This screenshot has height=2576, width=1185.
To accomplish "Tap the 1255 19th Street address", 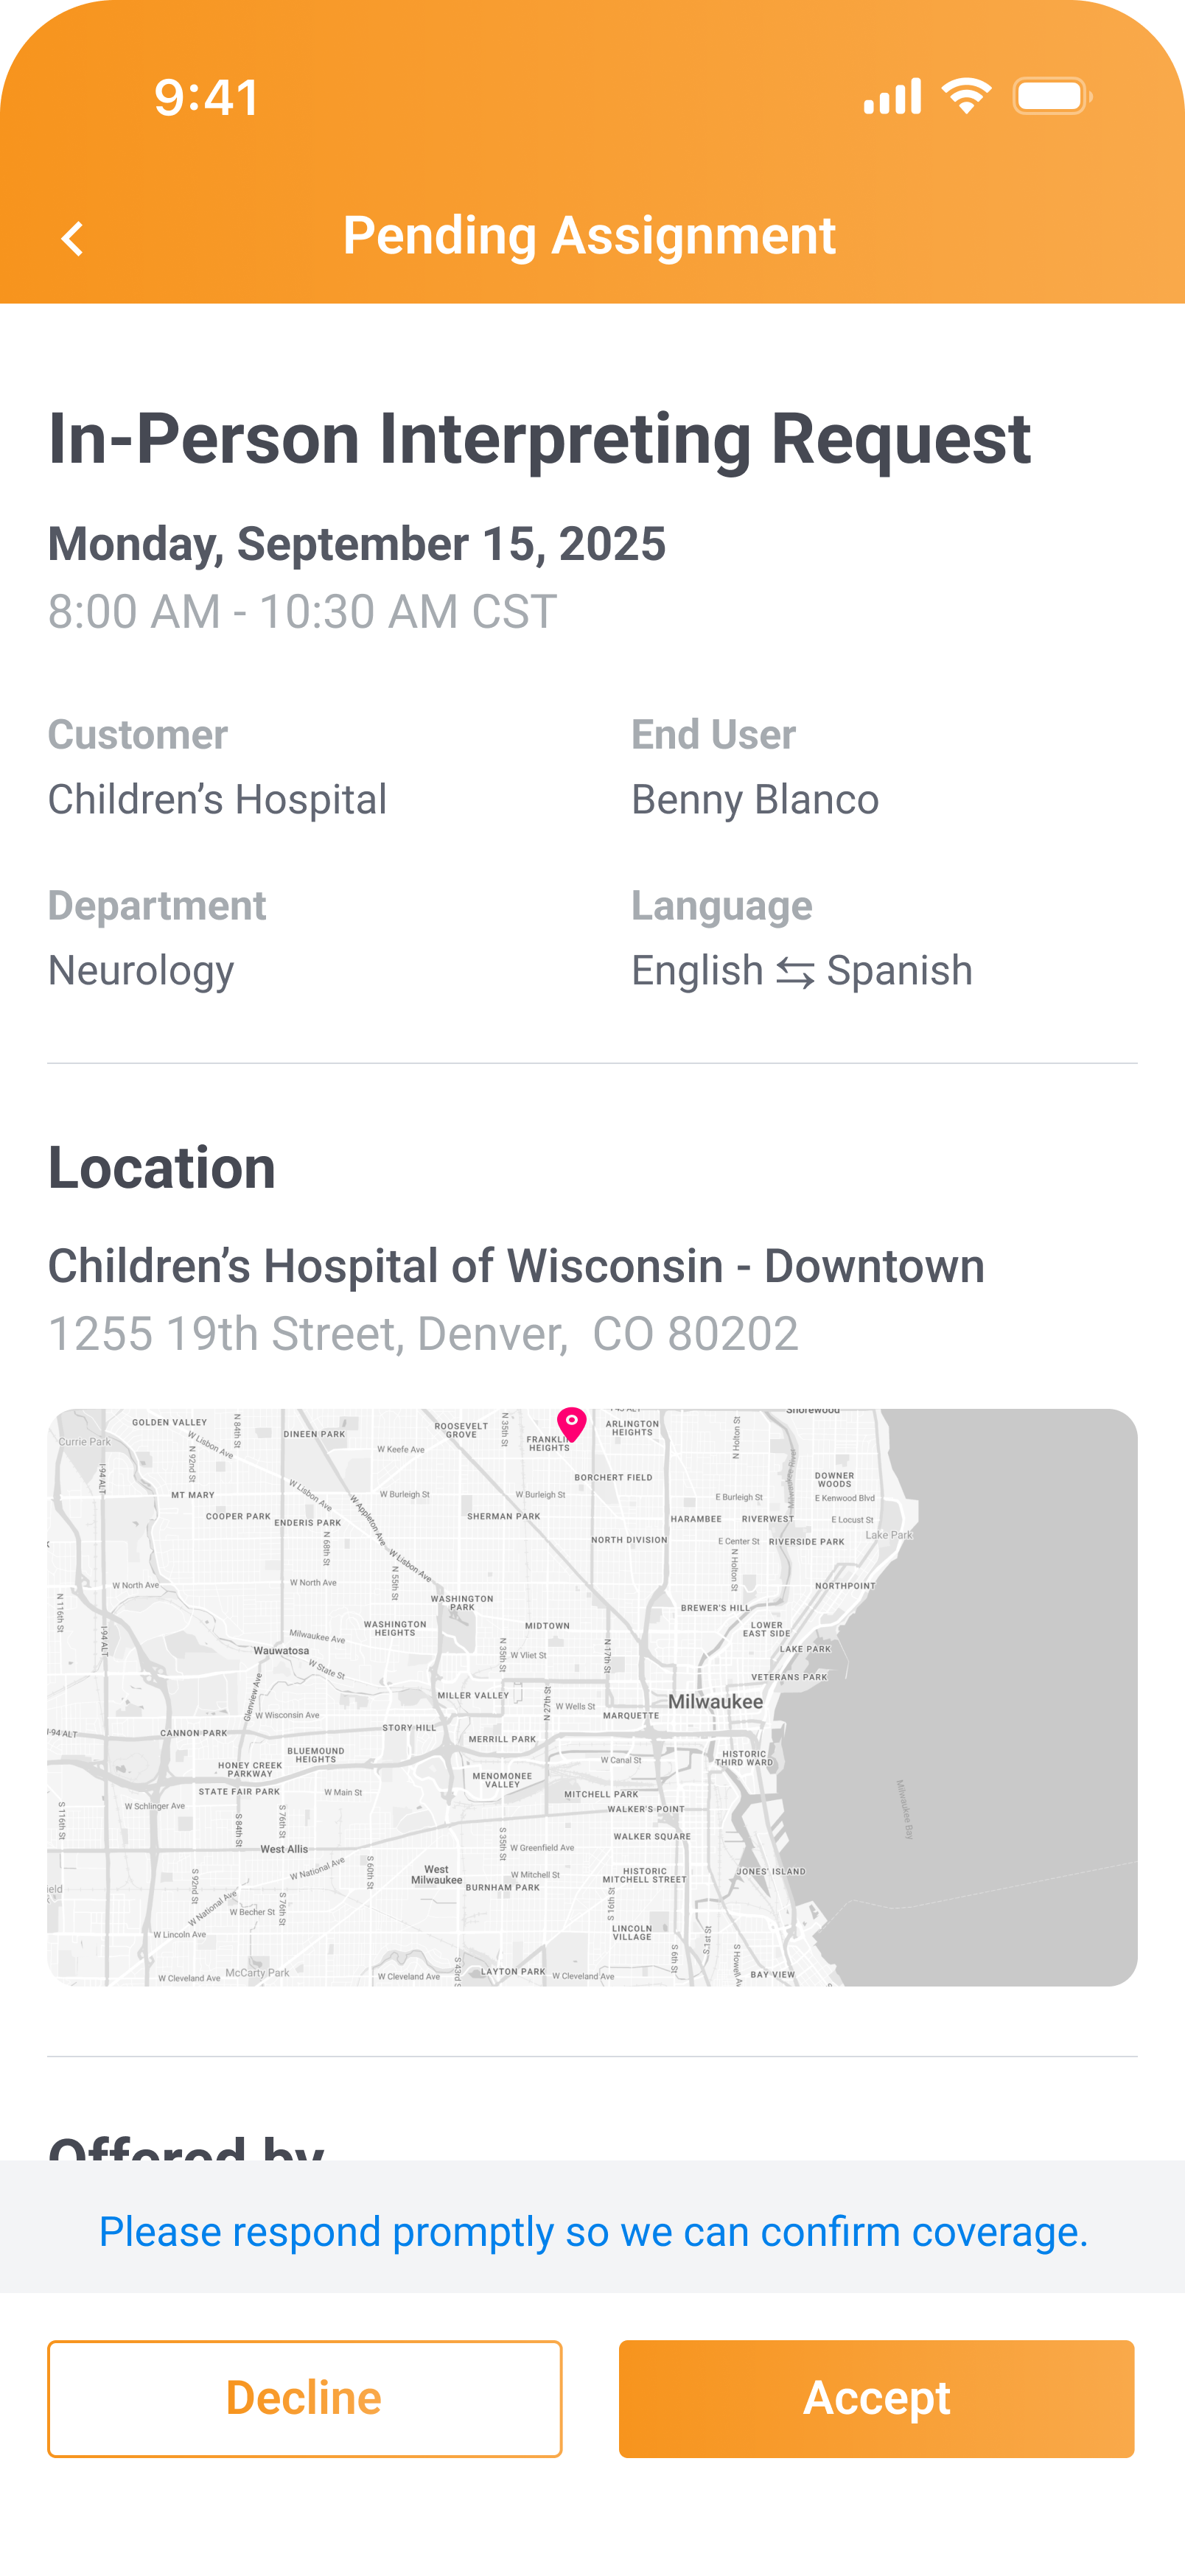I will point(423,1333).
